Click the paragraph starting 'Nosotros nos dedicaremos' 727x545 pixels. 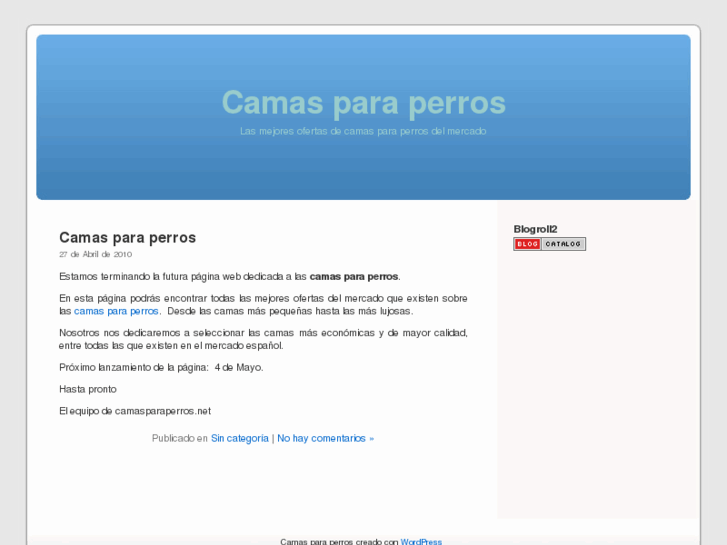tap(263, 339)
